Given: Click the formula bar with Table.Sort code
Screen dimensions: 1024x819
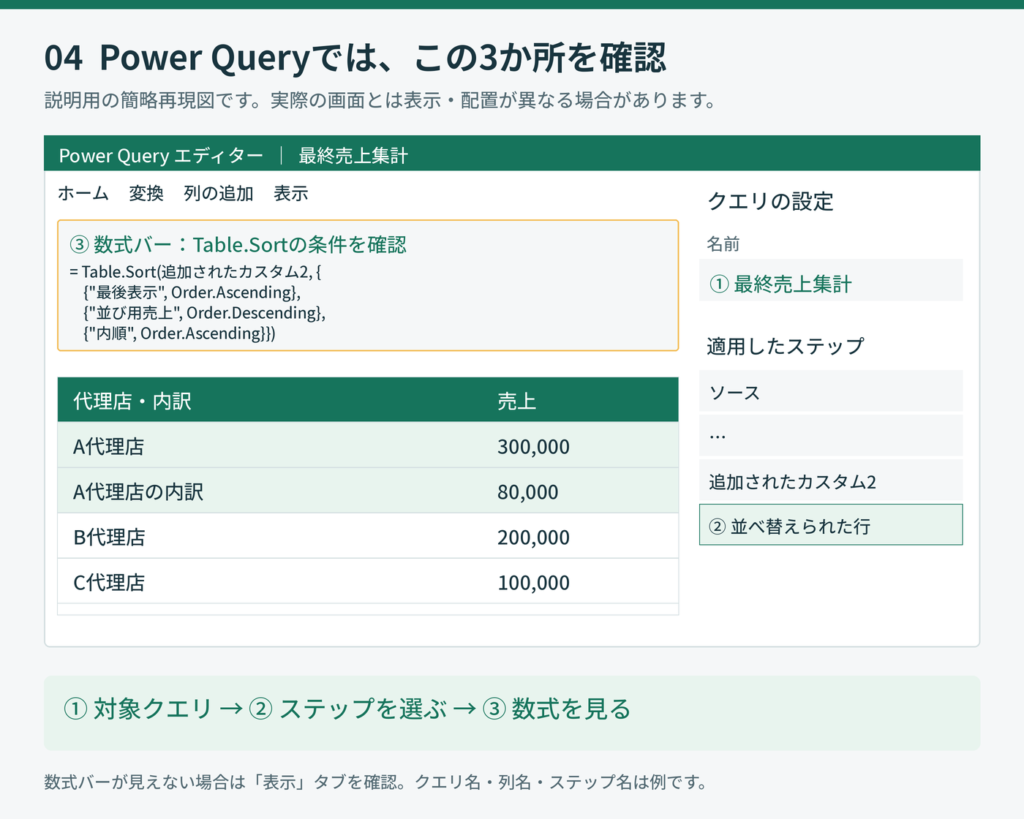Looking at the screenshot, I should [368, 285].
